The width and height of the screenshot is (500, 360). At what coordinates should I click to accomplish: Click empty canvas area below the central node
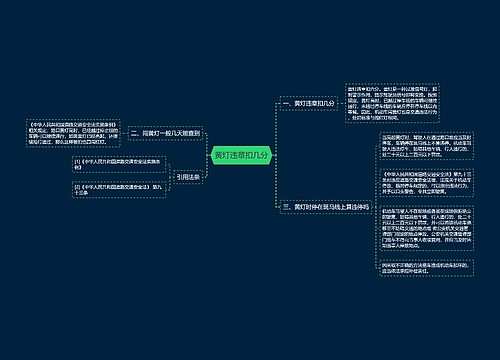pos(242,267)
